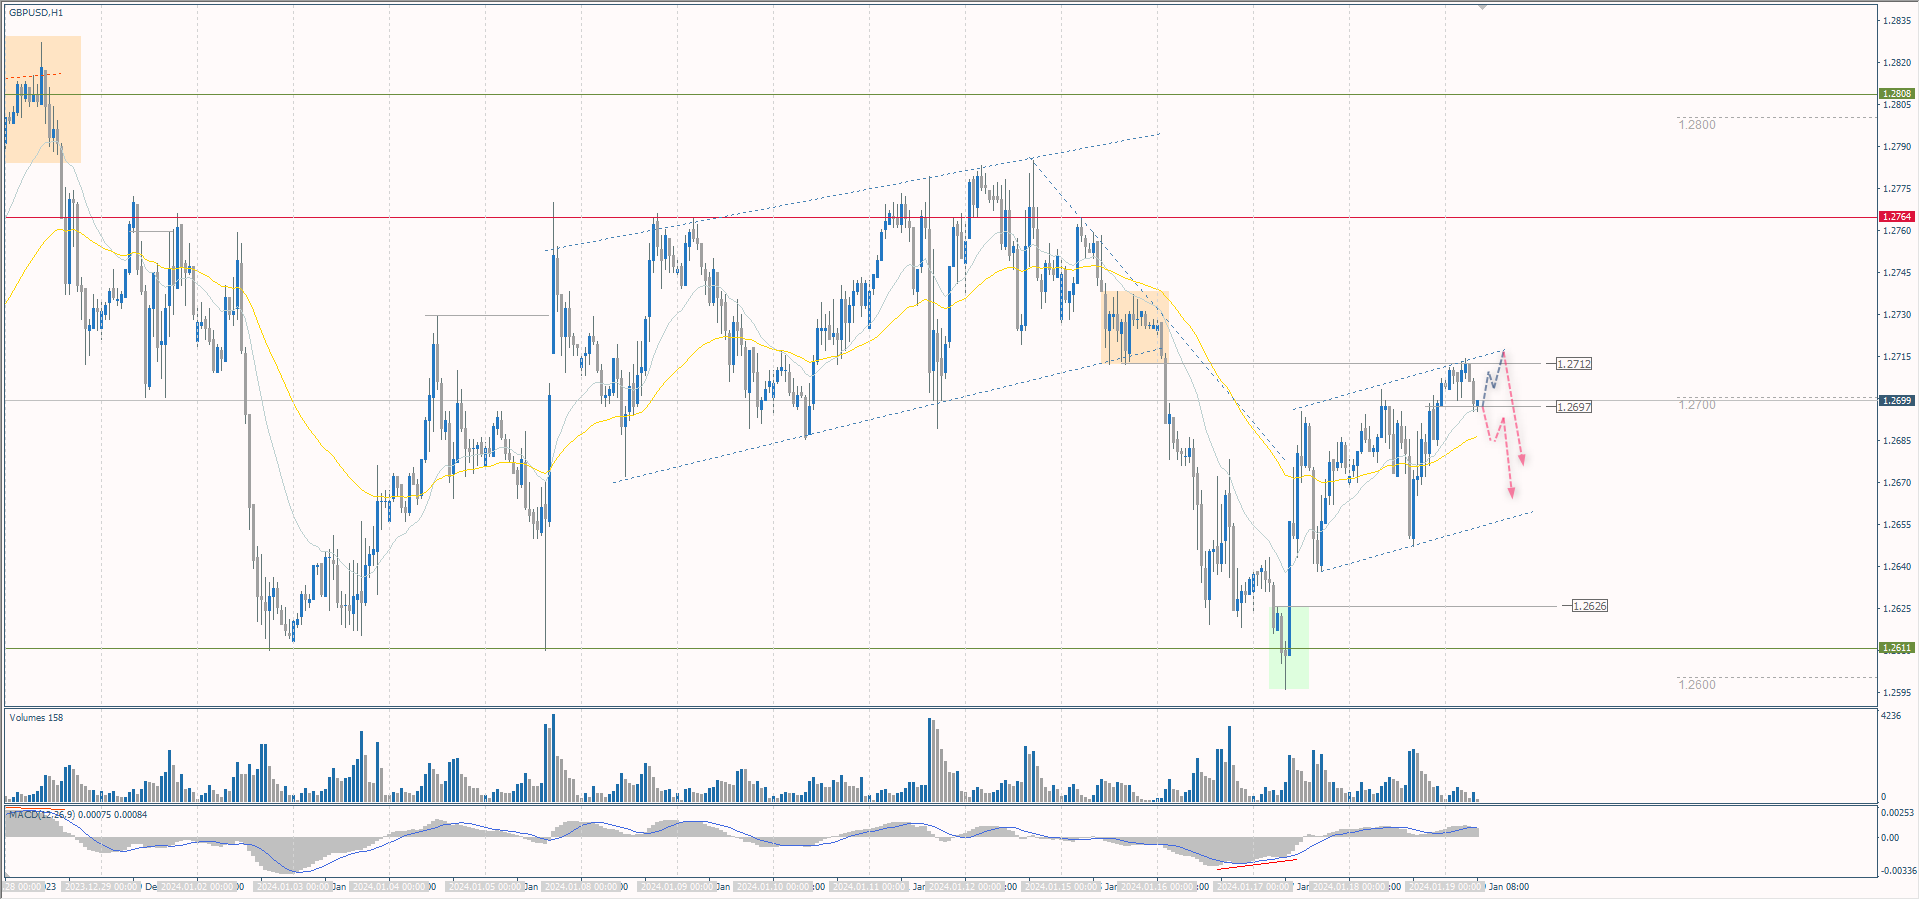This screenshot has height=900, width=1920.
Task: Select the 2024.01.10 00:00 date marker
Action: coord(773,887)
